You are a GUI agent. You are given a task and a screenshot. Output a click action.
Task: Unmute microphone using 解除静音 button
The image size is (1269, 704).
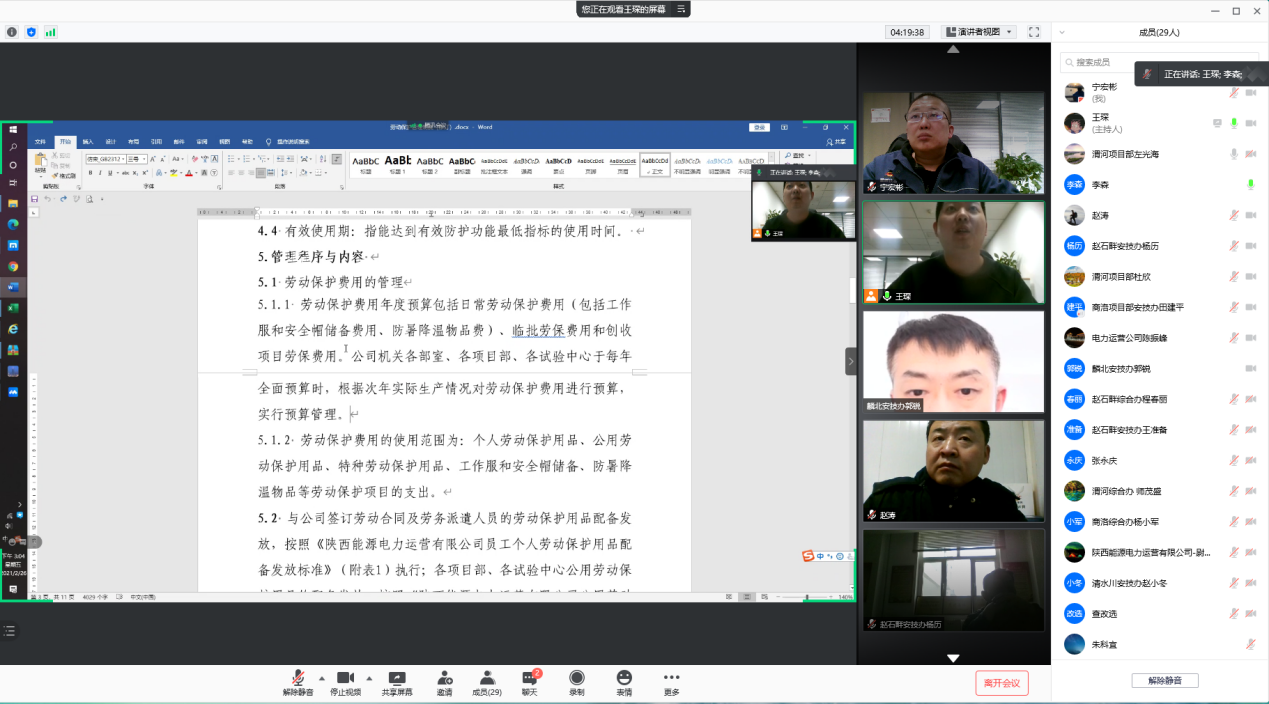pos(297,679)
